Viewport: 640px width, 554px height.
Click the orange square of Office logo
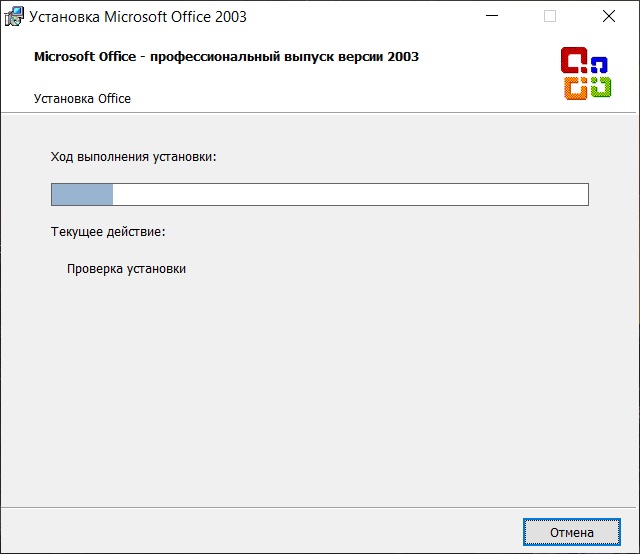click(x=576, y=88)
